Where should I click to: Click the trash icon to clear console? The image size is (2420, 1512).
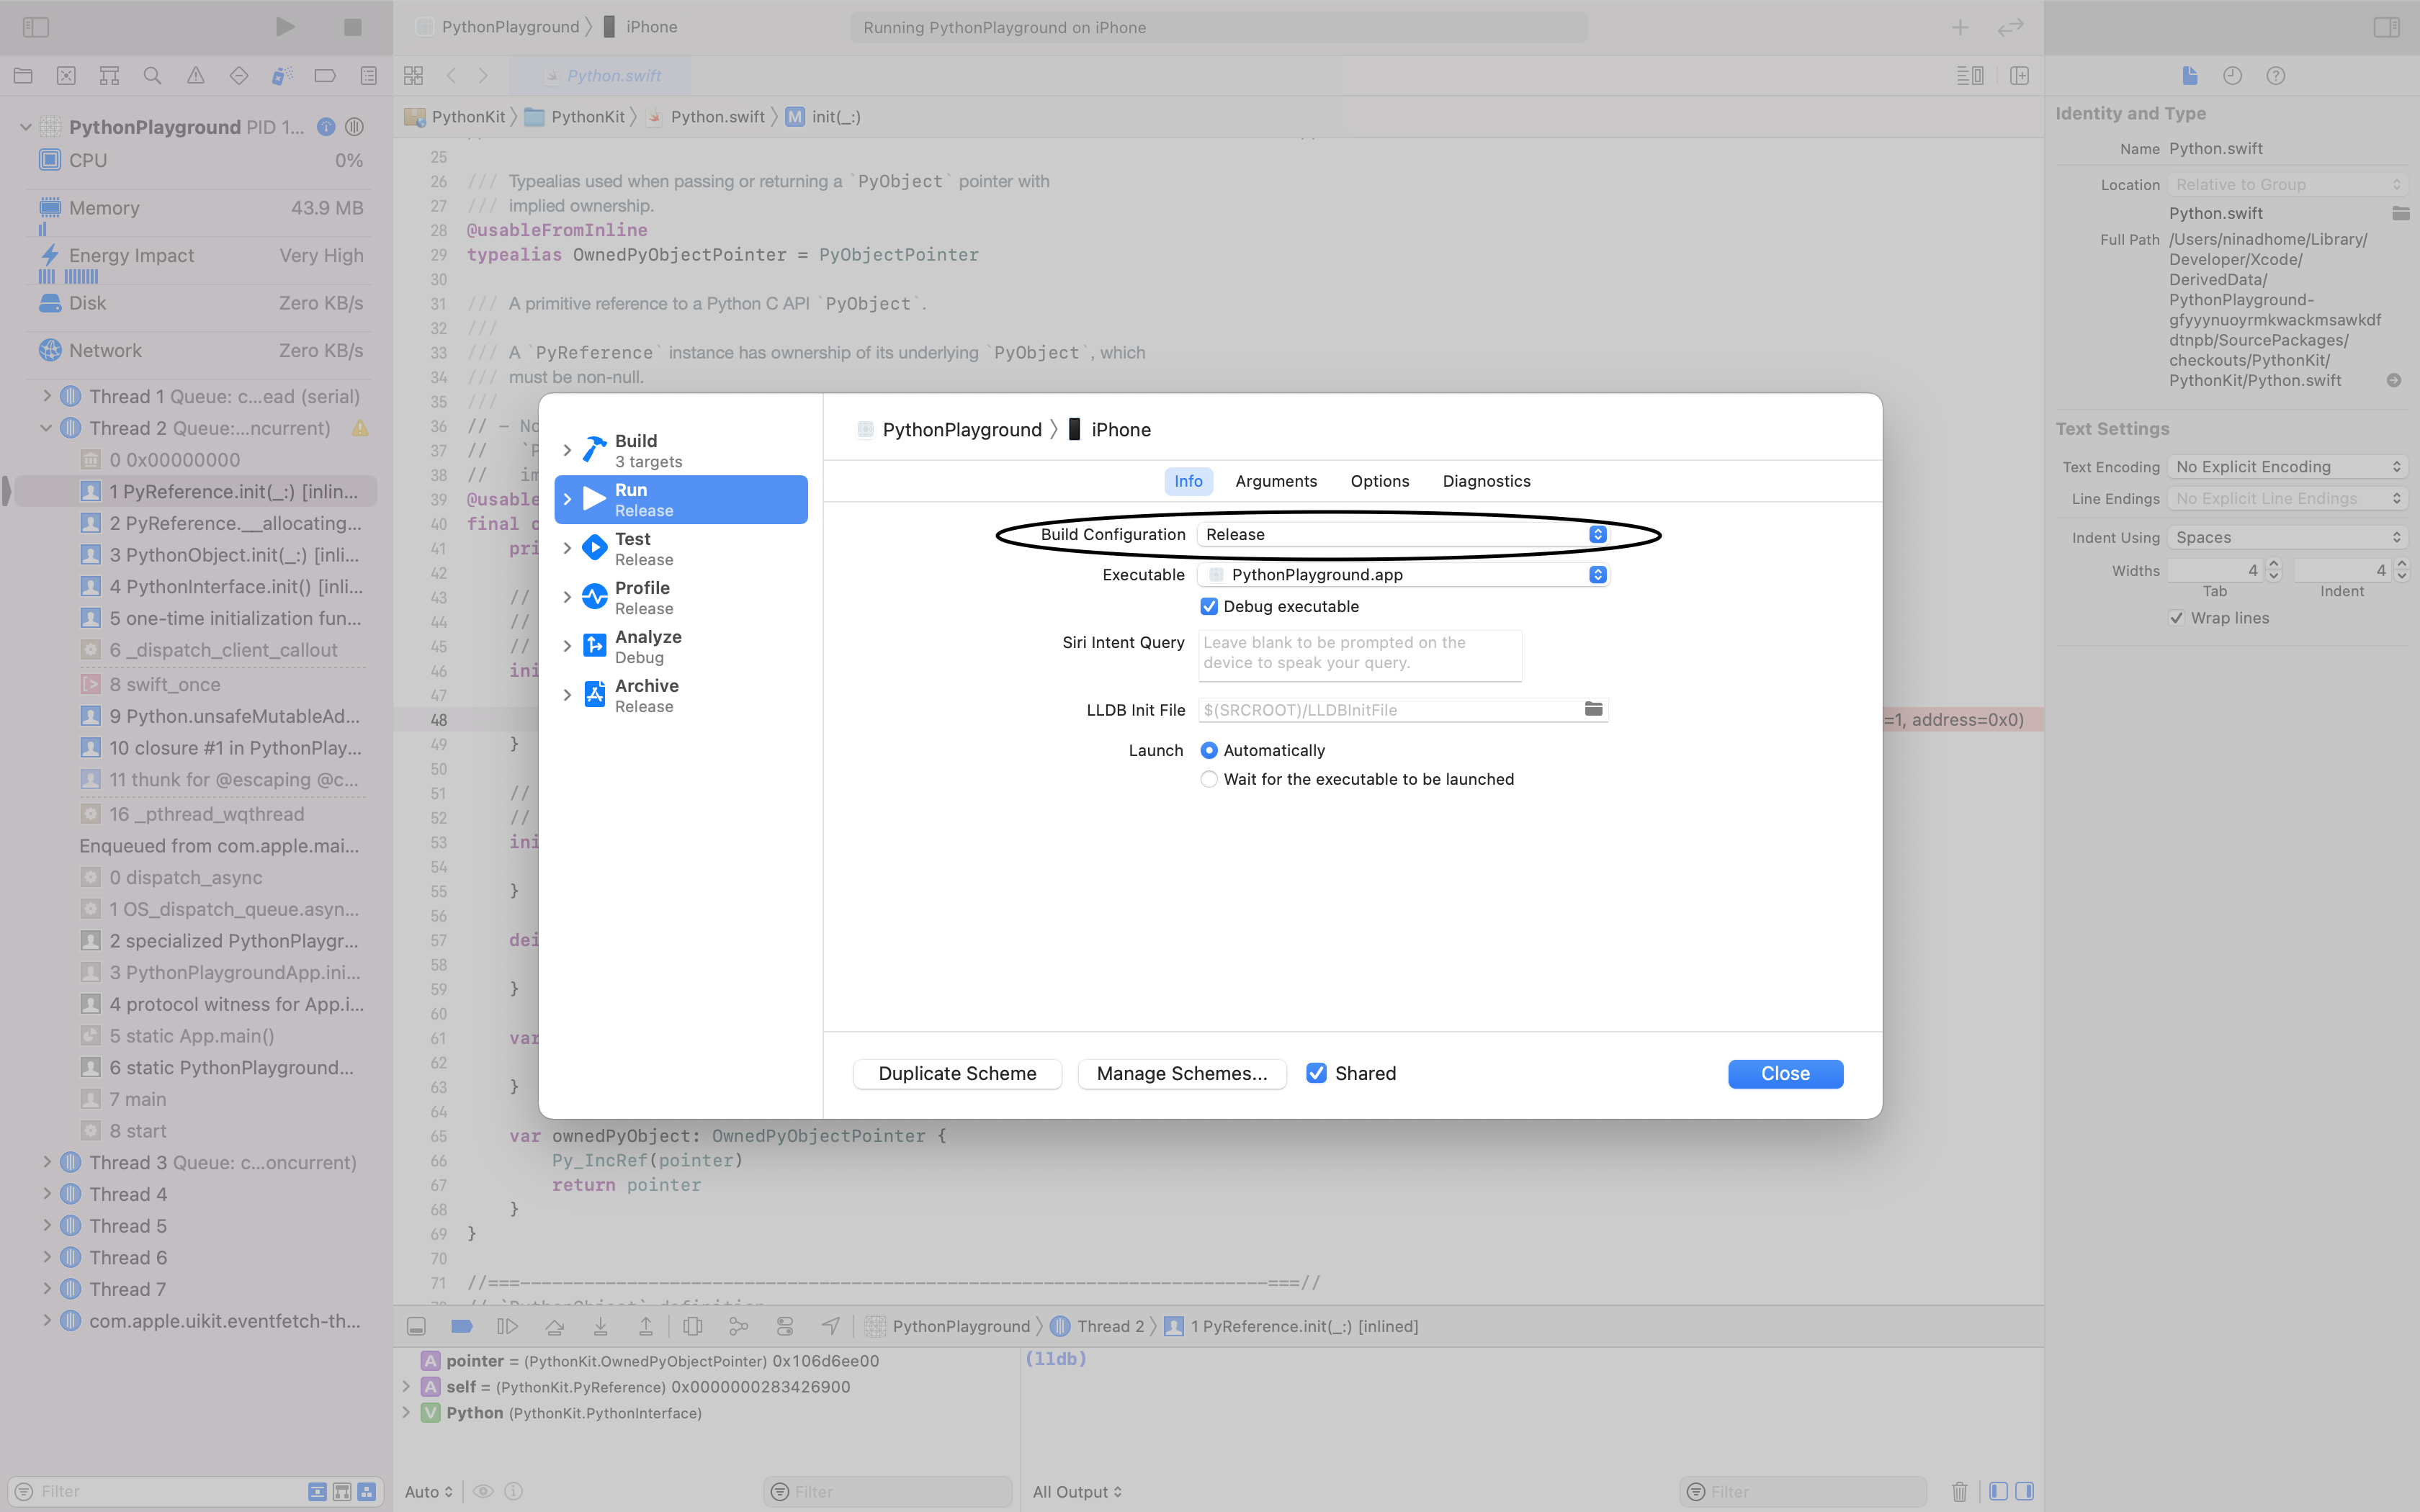(1959, 1491)
